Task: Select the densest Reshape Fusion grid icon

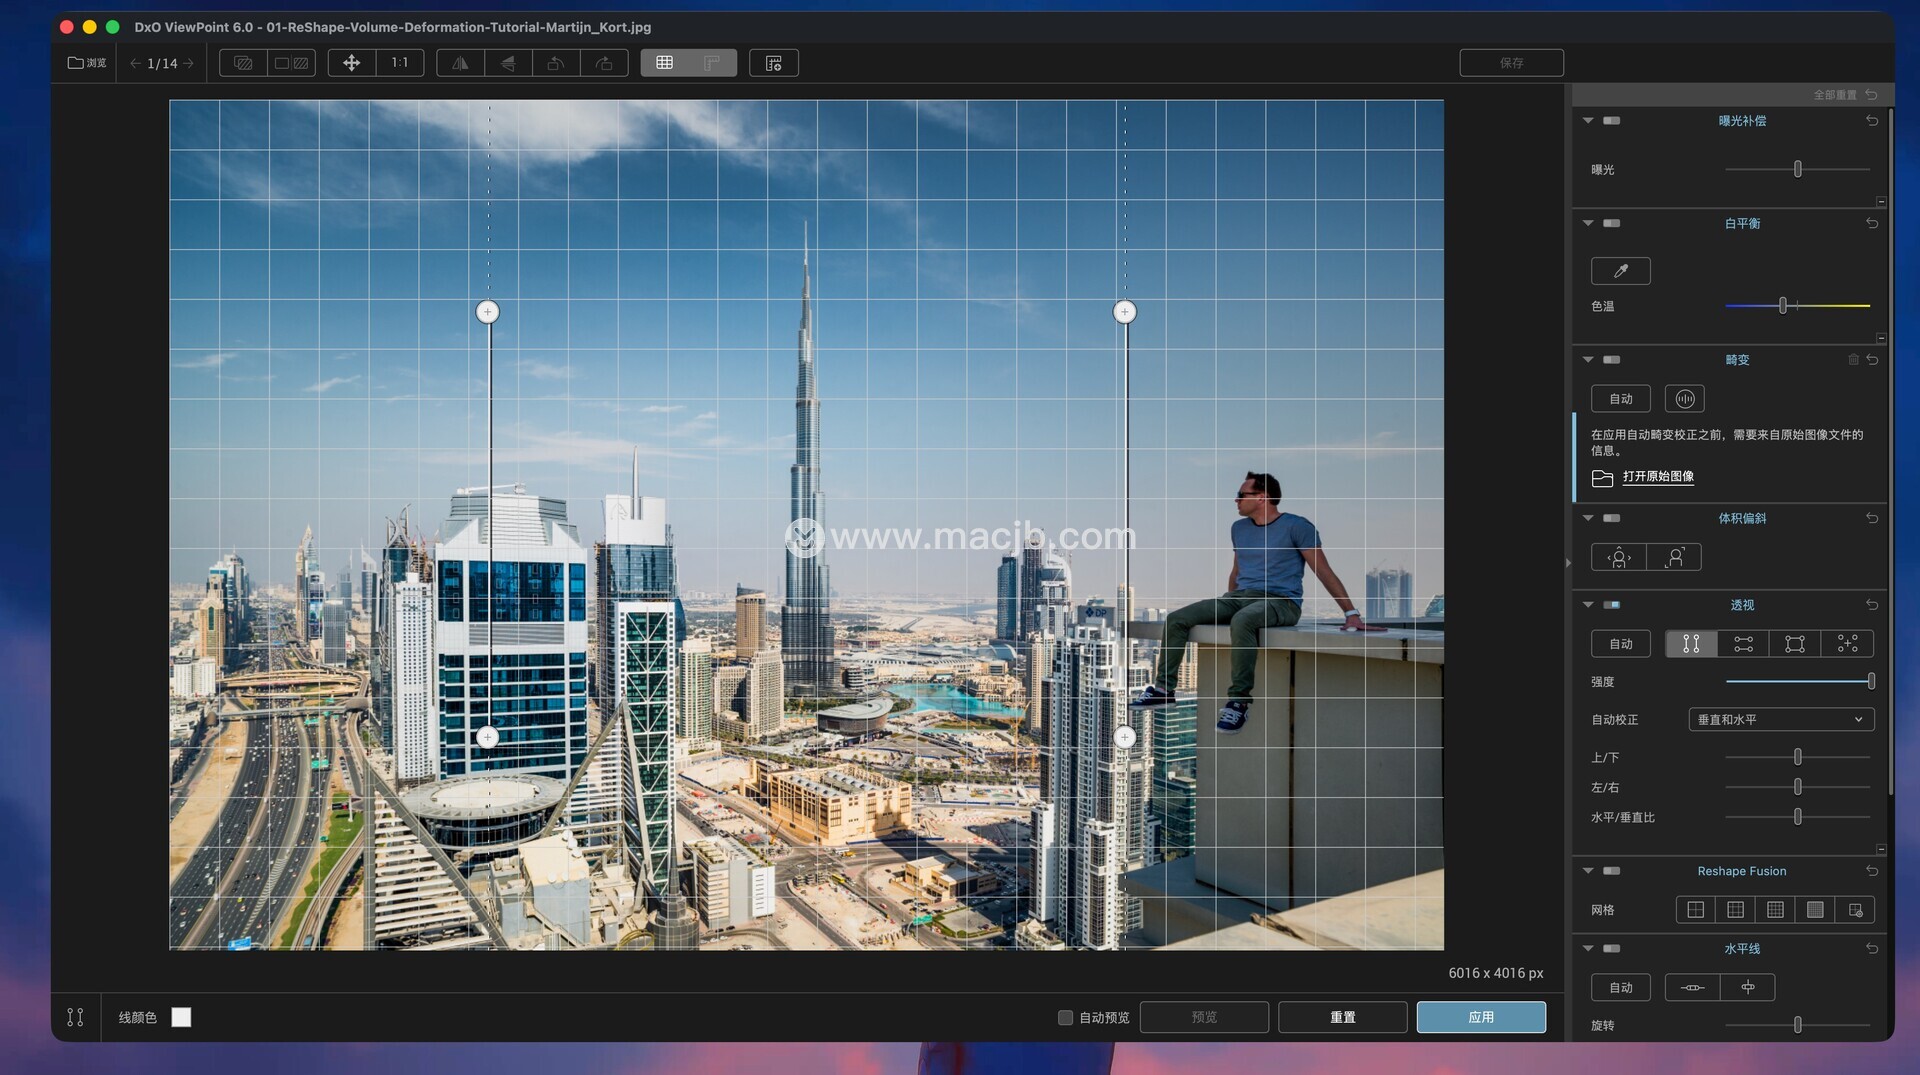Action: coord(1815,910)
